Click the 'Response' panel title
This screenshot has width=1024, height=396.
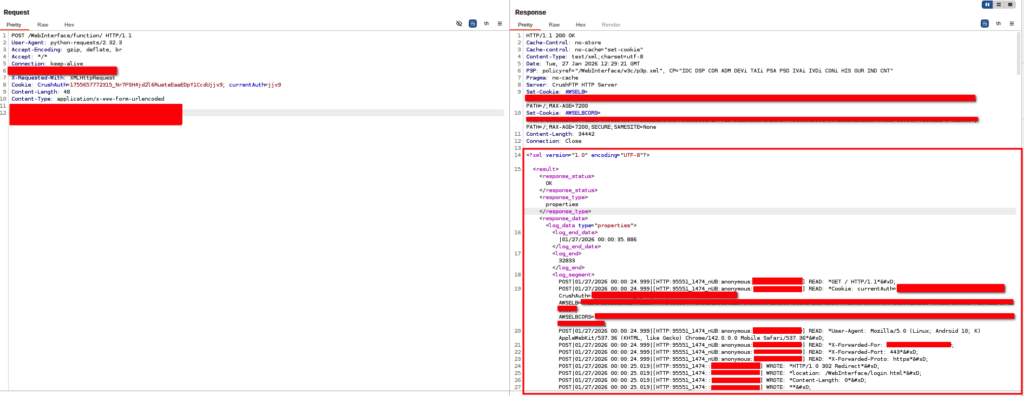pyautogui.click(x=529, y=12)
